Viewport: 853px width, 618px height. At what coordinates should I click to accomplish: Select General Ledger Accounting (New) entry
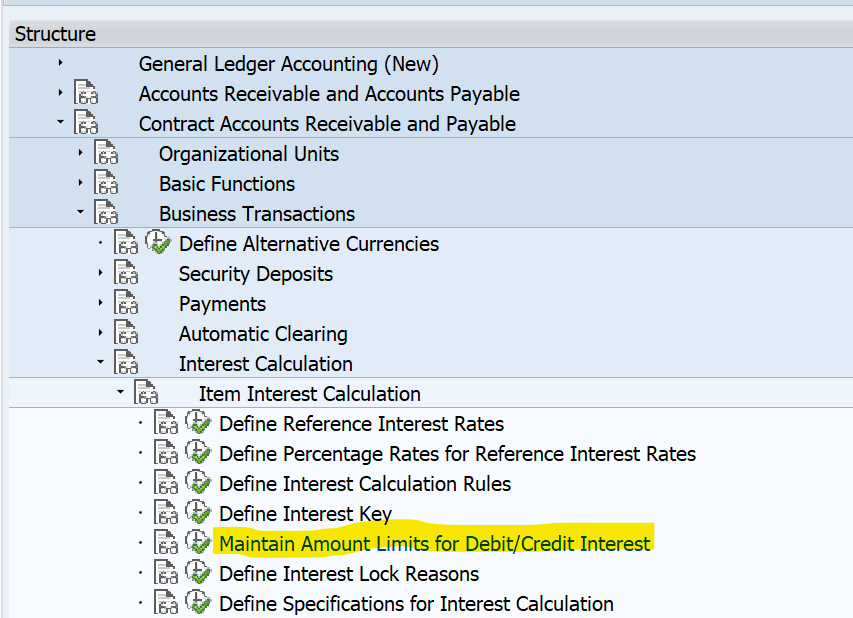click(x=288, y=64)
